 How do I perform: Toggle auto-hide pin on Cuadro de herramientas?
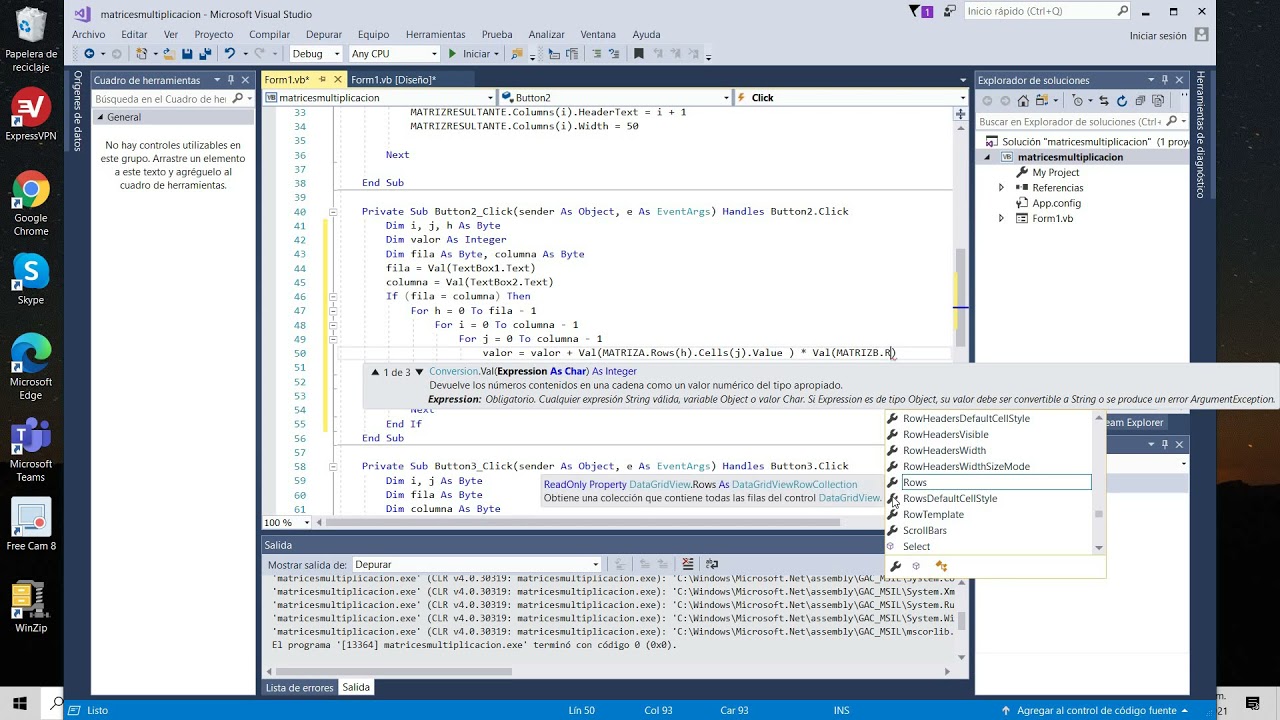click(x=231, y=80)
